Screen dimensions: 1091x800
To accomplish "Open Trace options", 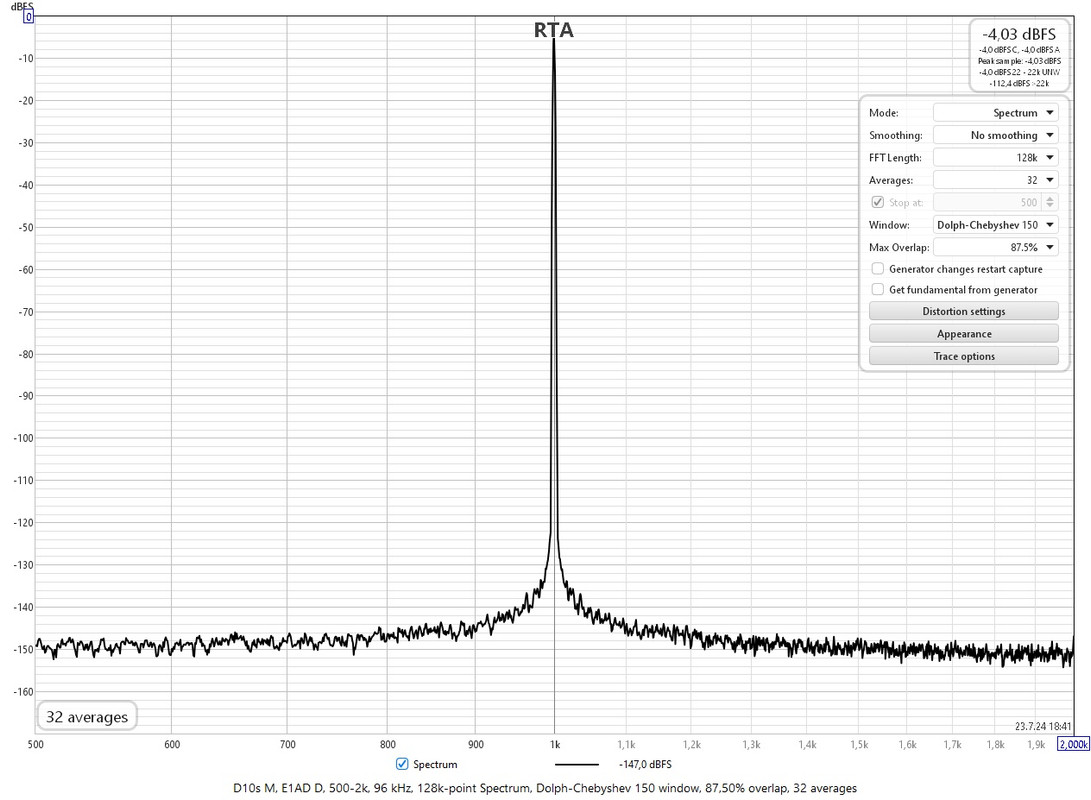I will pos(964,356).
